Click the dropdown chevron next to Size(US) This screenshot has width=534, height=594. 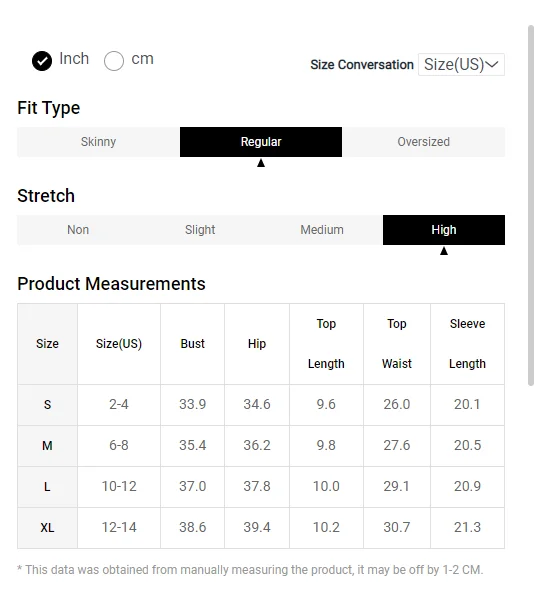pos(492,64)
